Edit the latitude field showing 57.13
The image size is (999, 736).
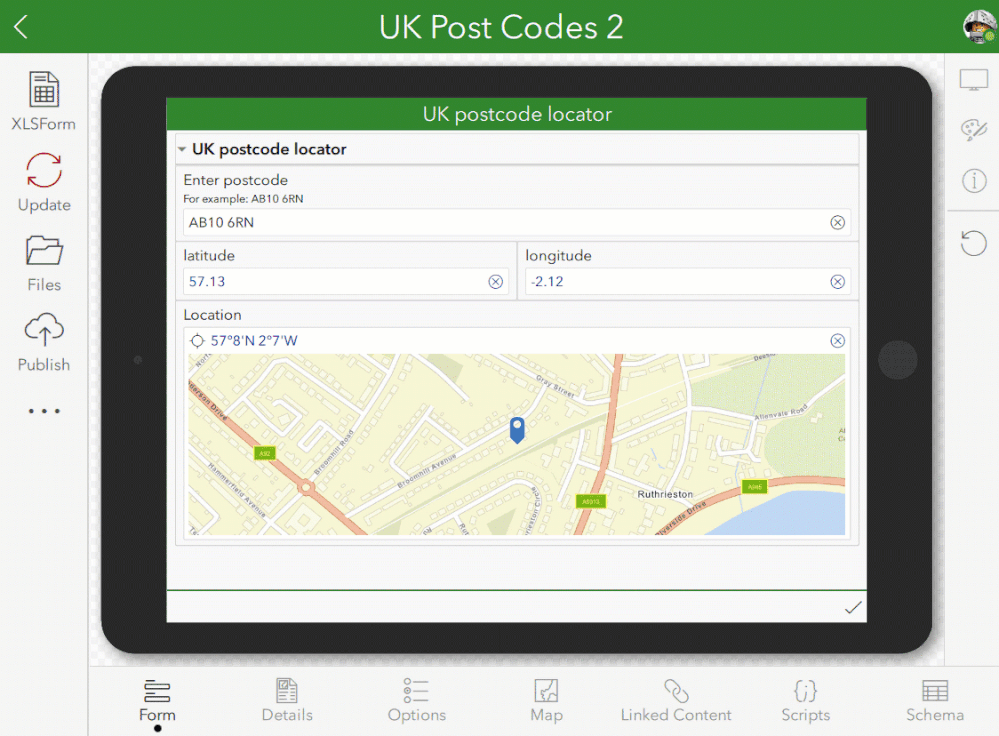(x=345, y=282)
